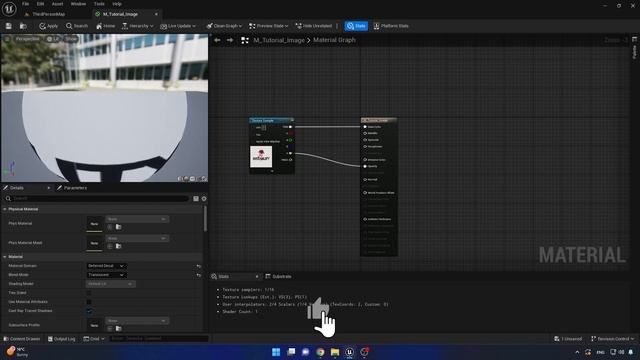Click the Unreal Engine logo icon
The height and width of the screenshot is (360, 640).
coord(9,9)
